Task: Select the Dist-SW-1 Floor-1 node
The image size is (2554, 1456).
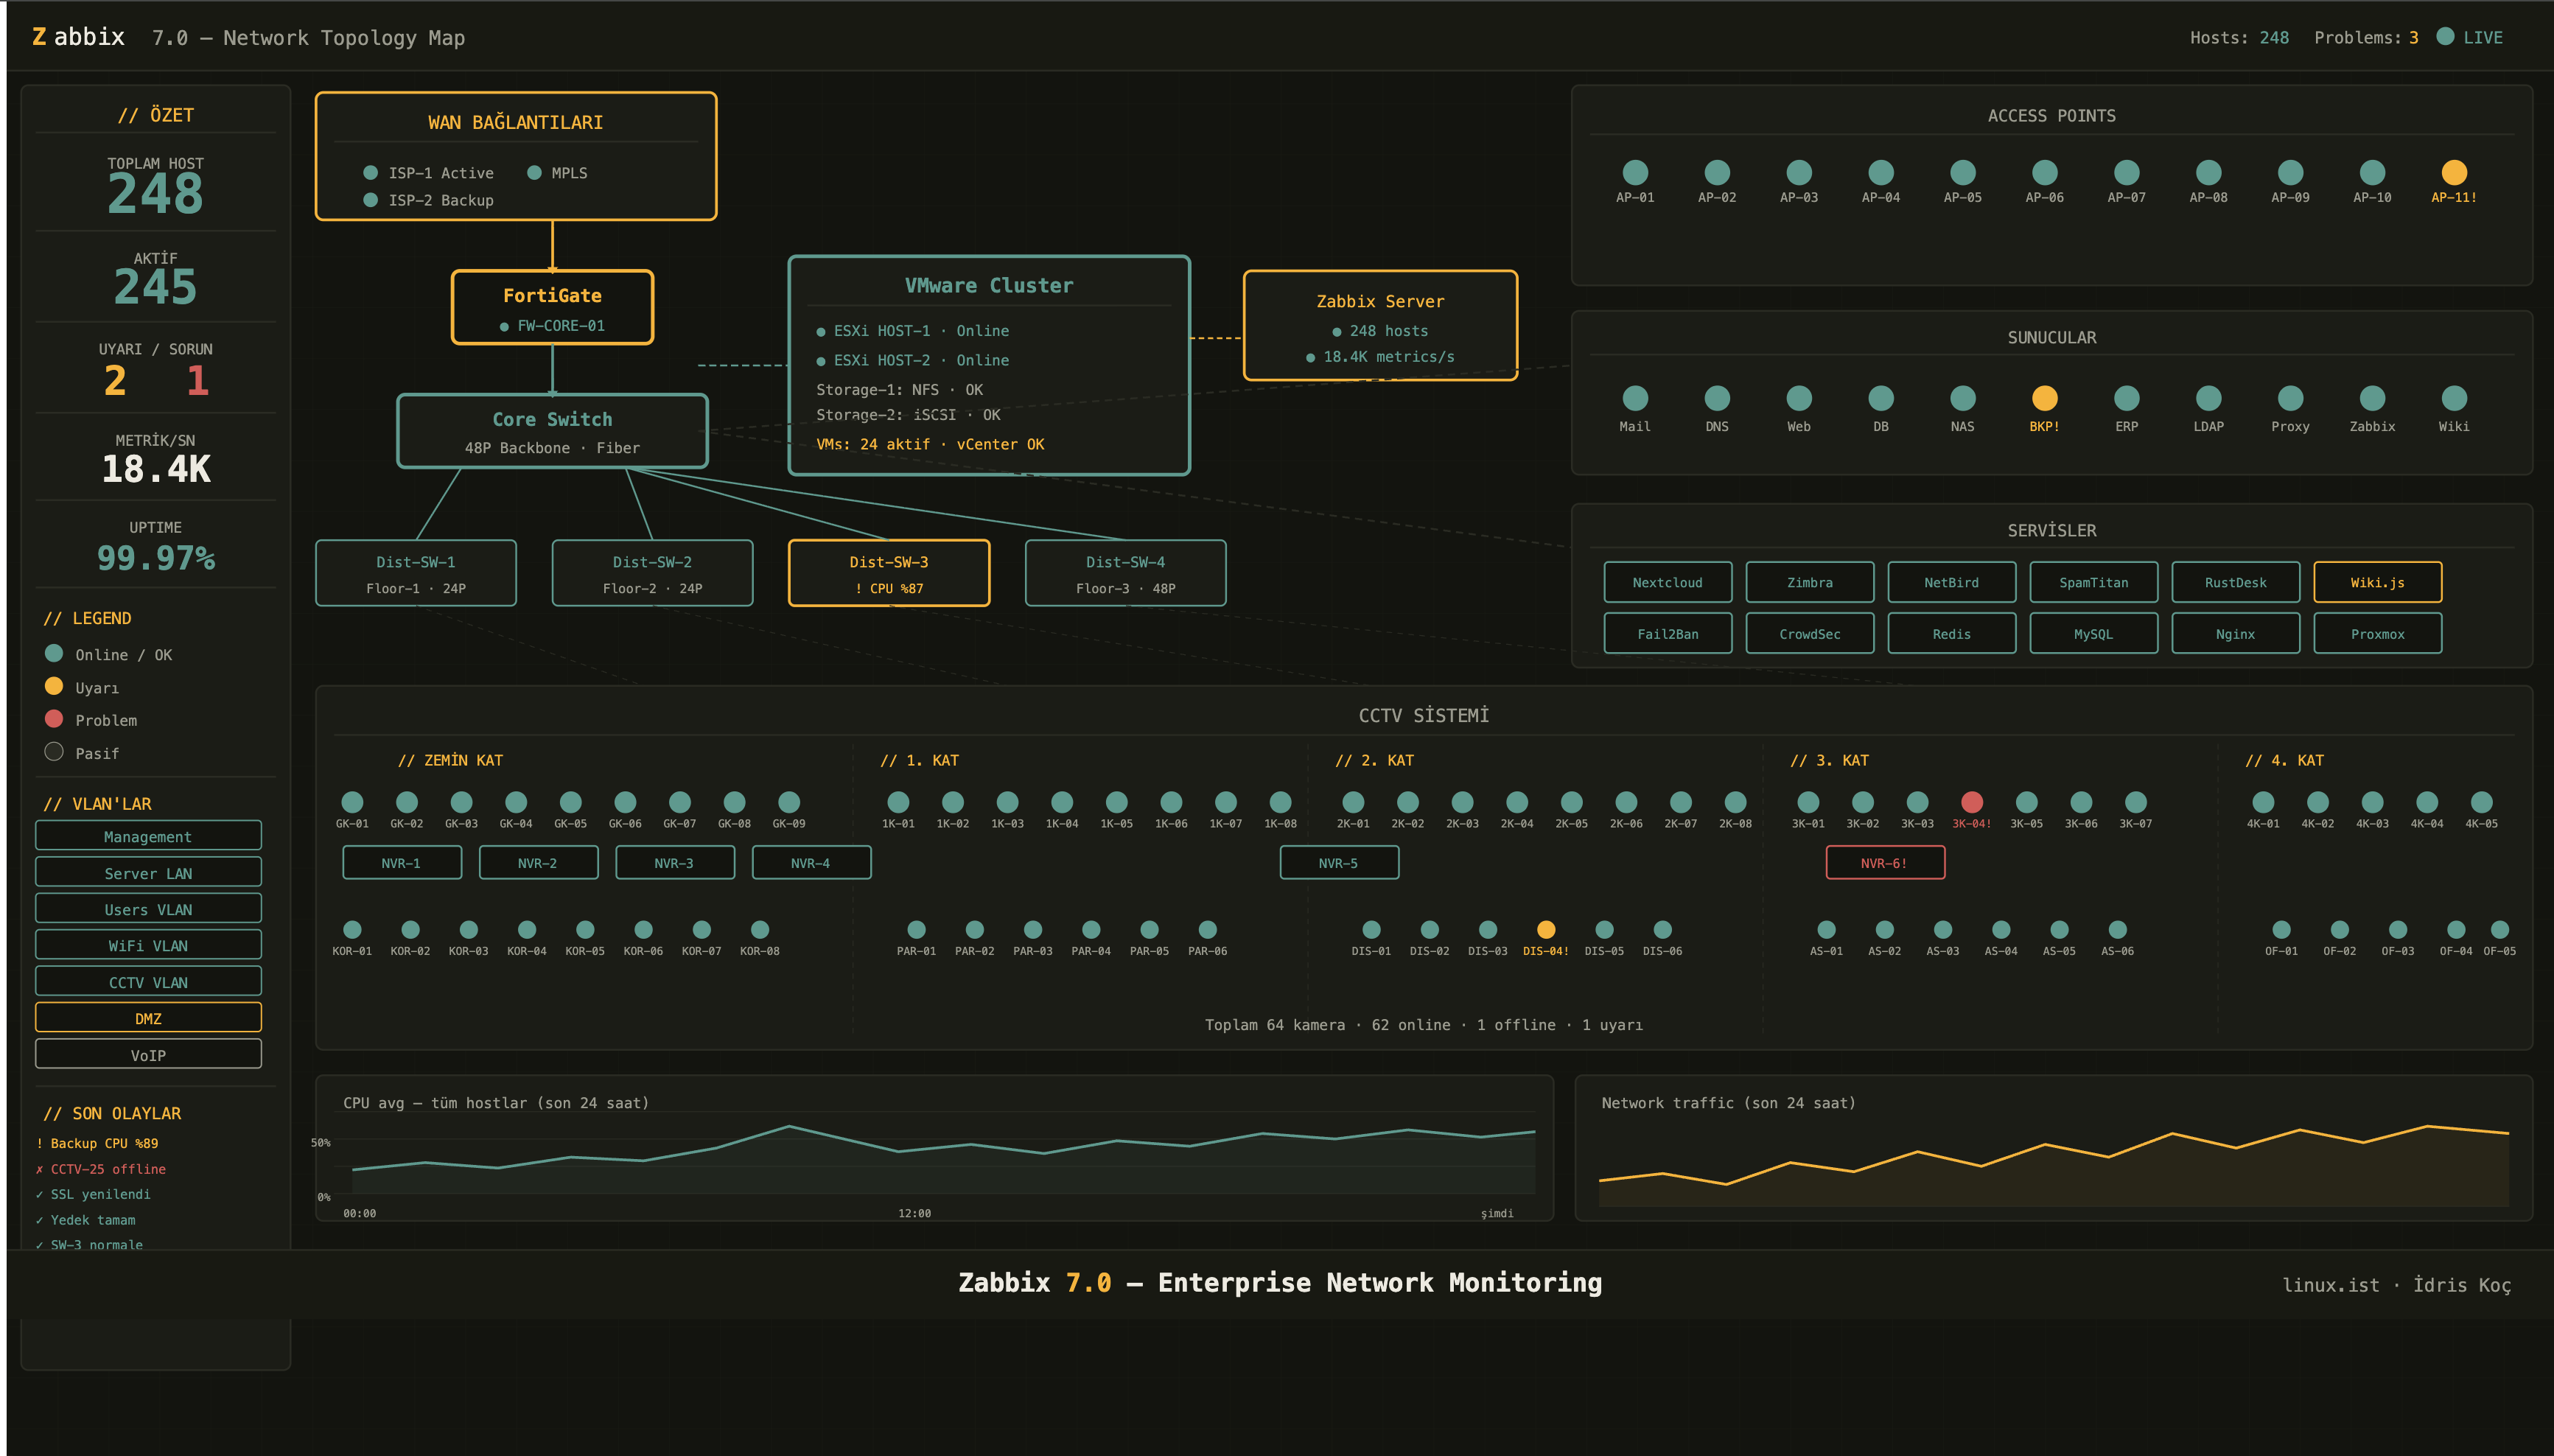Action: pos(416,573)
